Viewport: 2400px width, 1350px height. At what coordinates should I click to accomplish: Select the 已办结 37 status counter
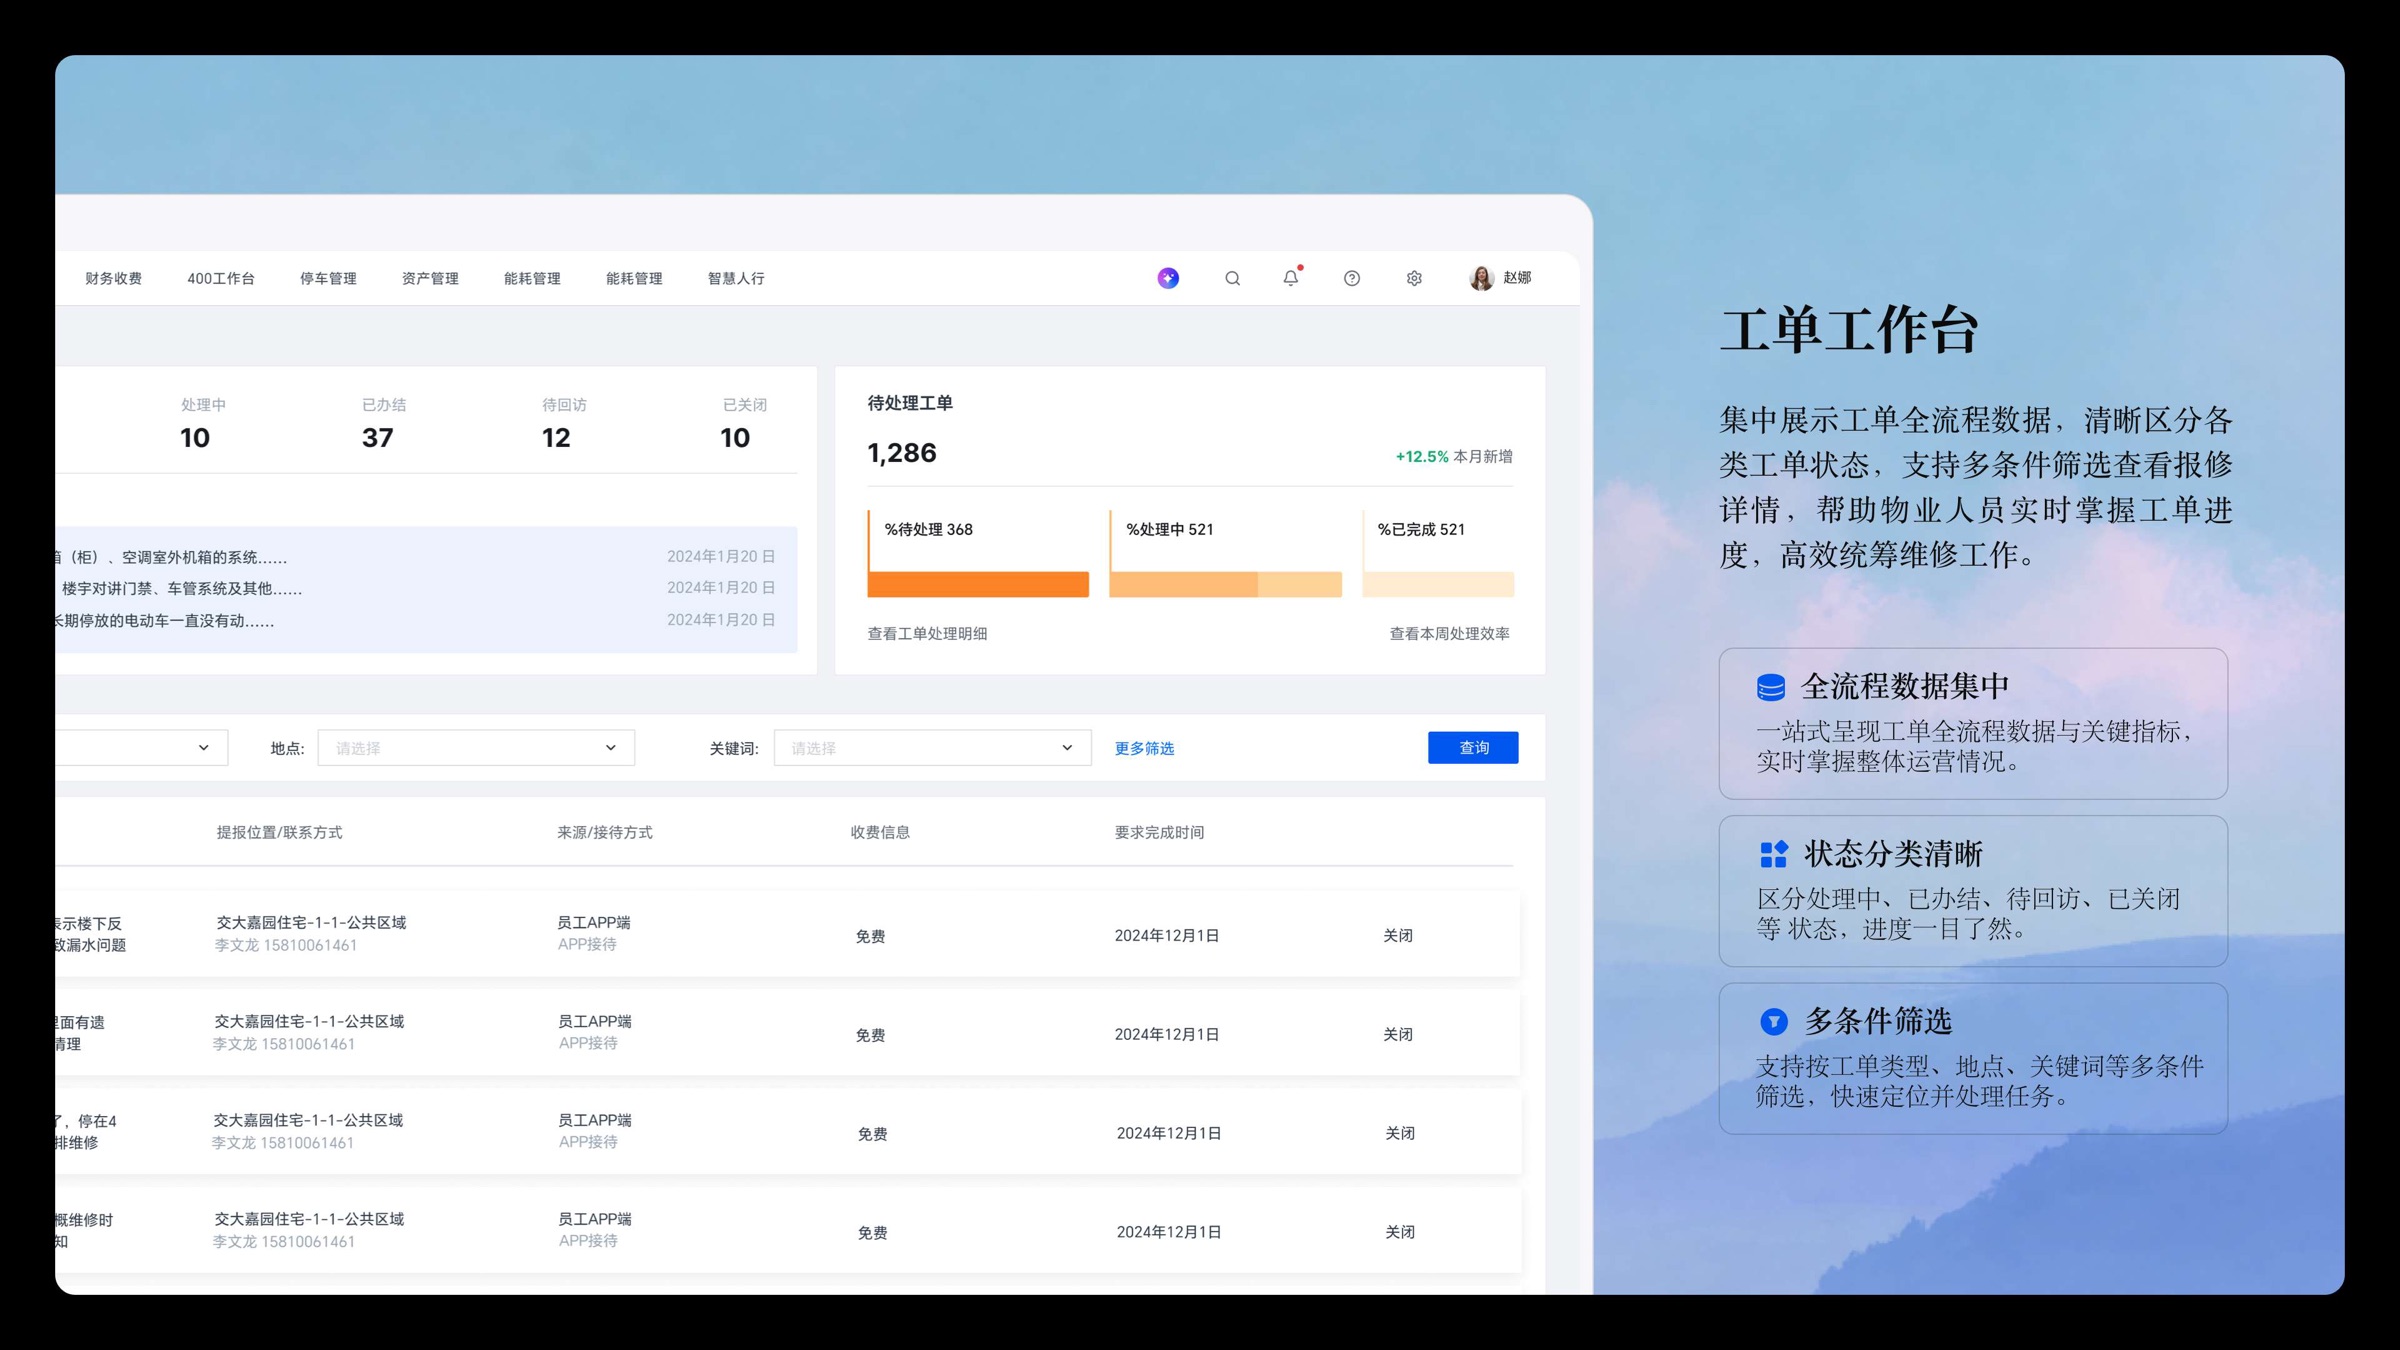(x=382, y=424)
